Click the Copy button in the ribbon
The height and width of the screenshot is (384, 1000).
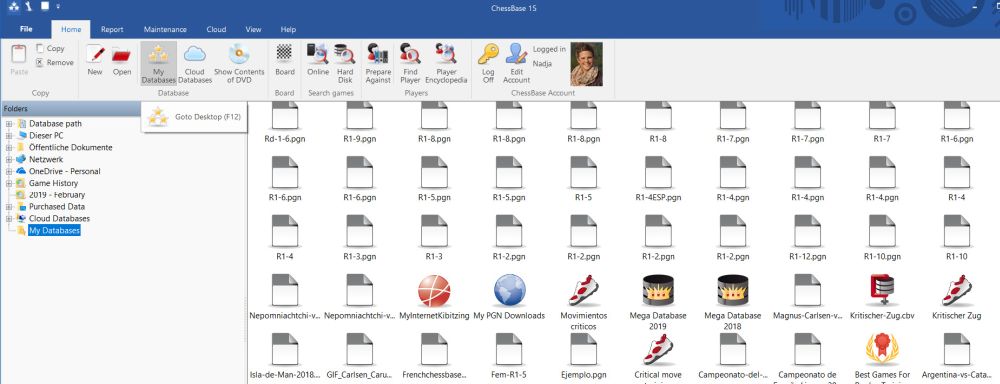click(50, 48)
